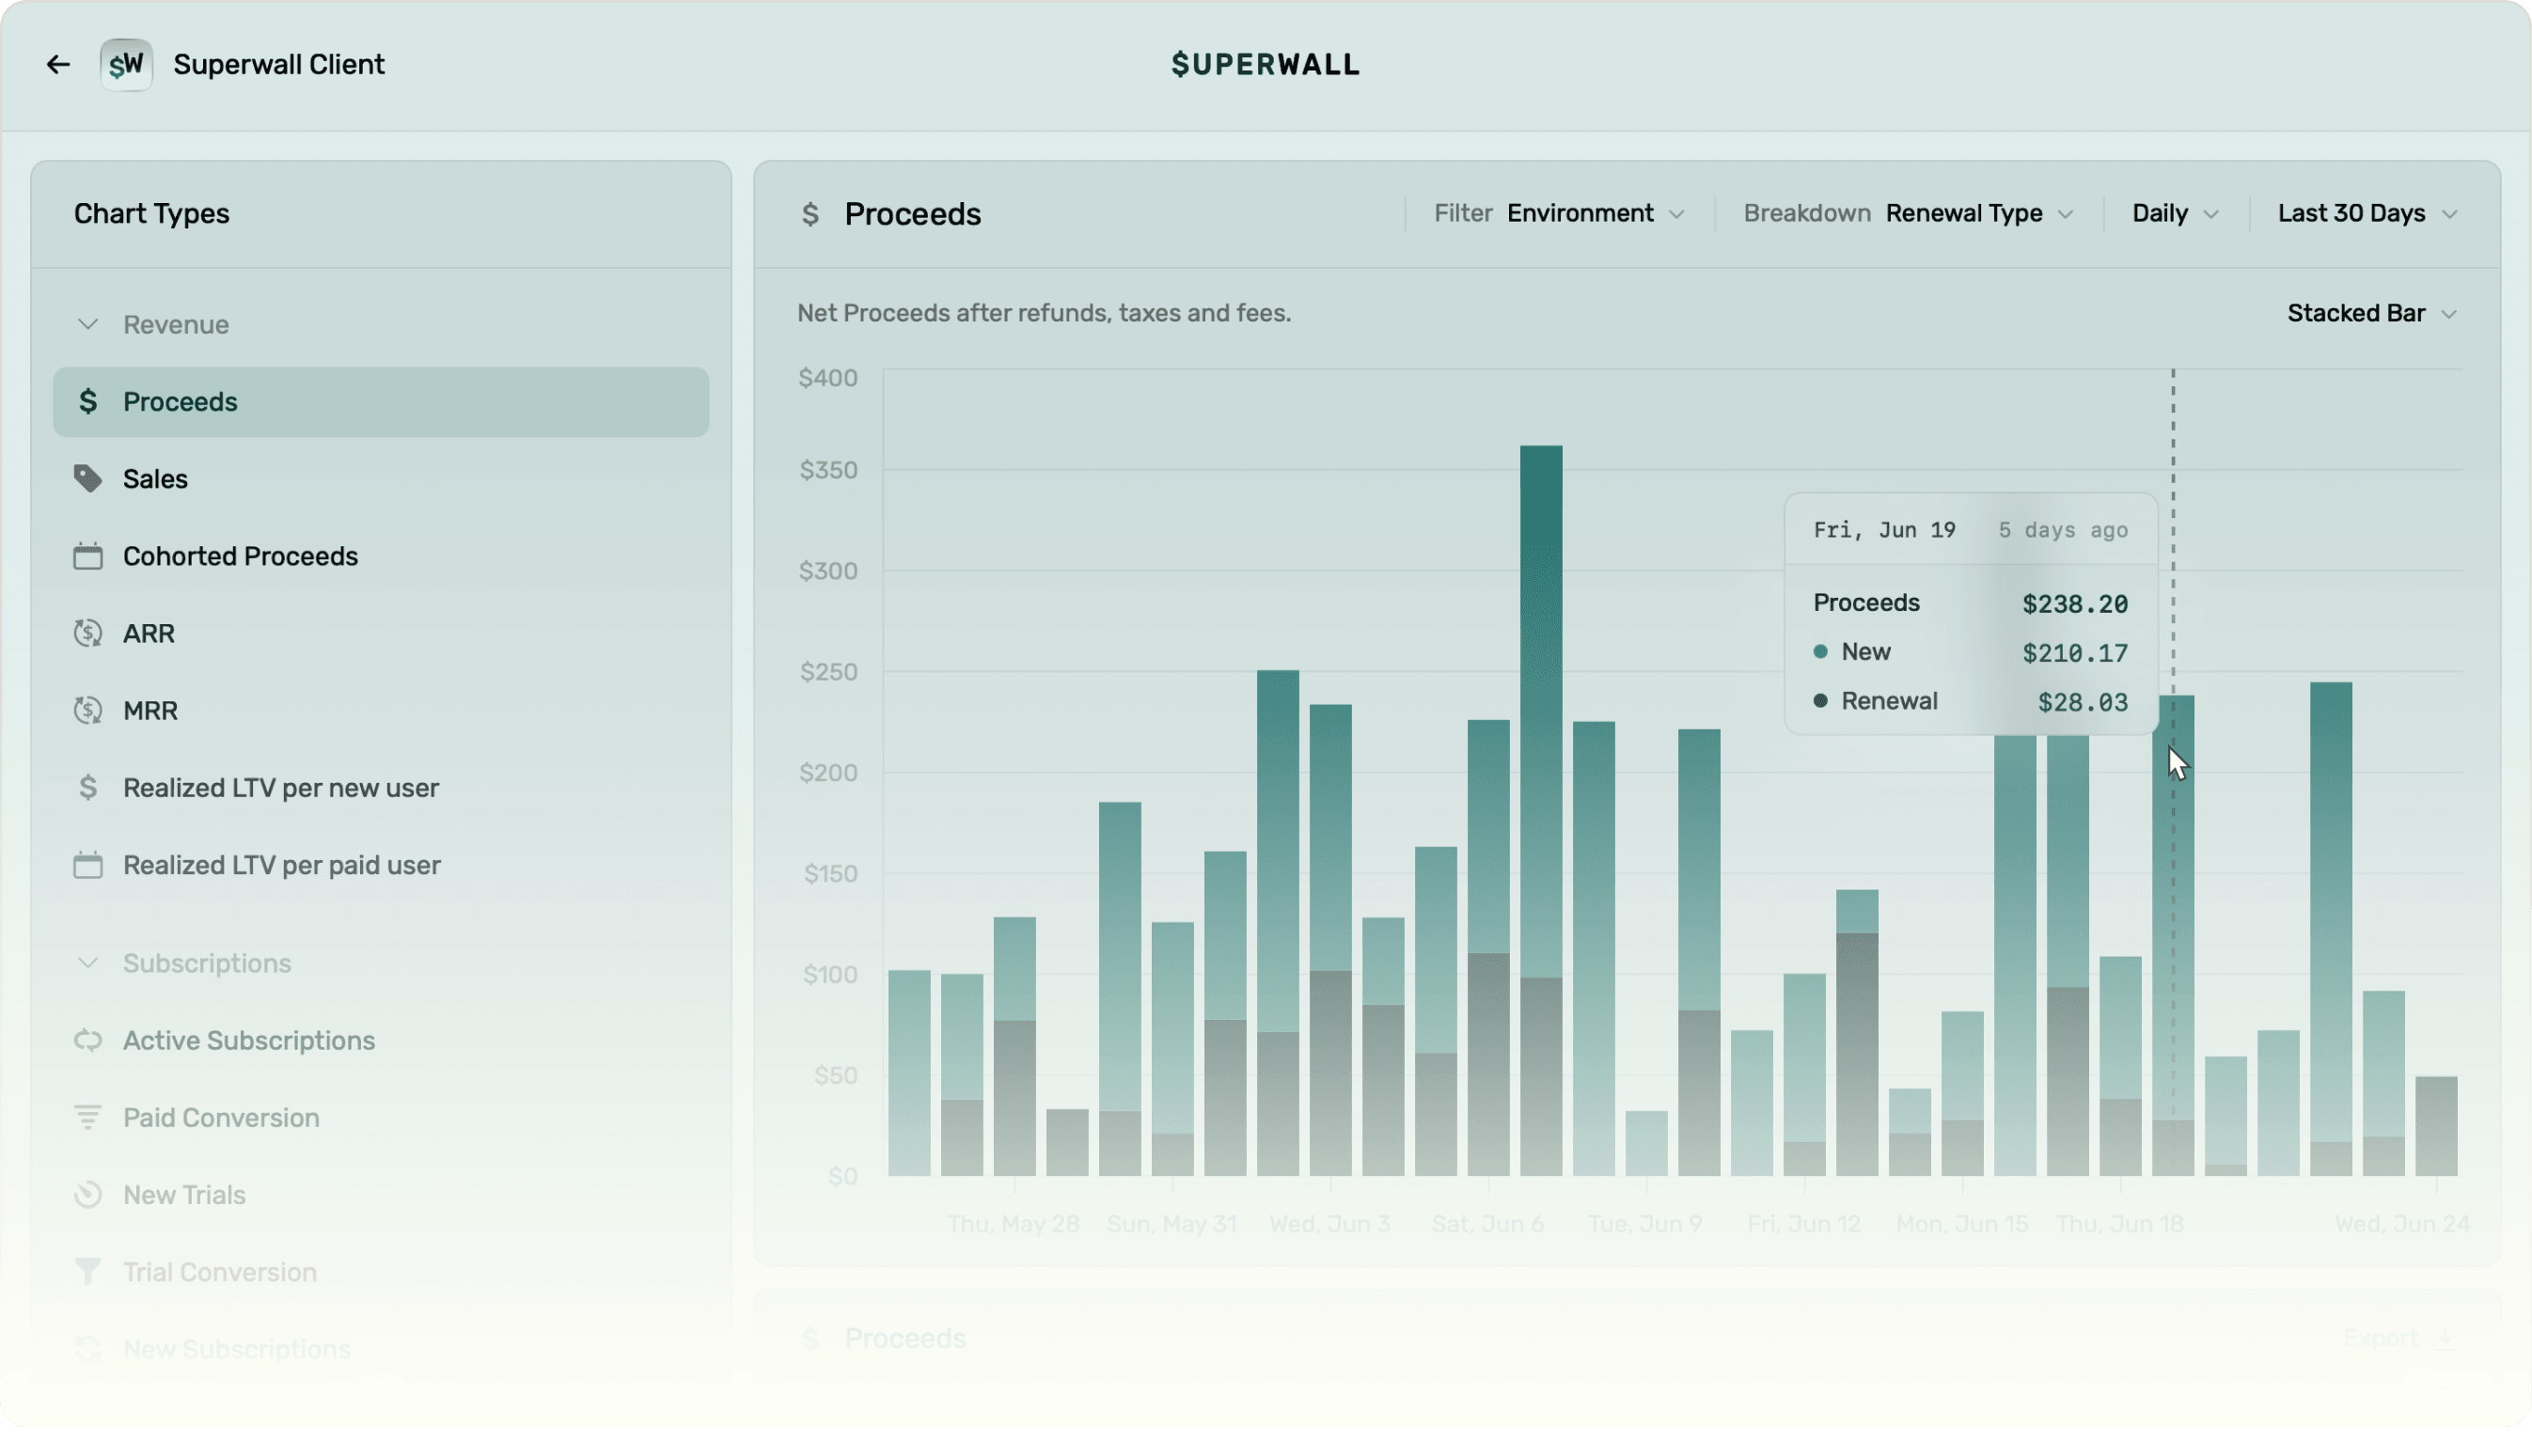The height and width of the screenshot is (1456, 2532).
Task: Click the Paid Conversion filter-lines icon
Action: point(88,1118)
